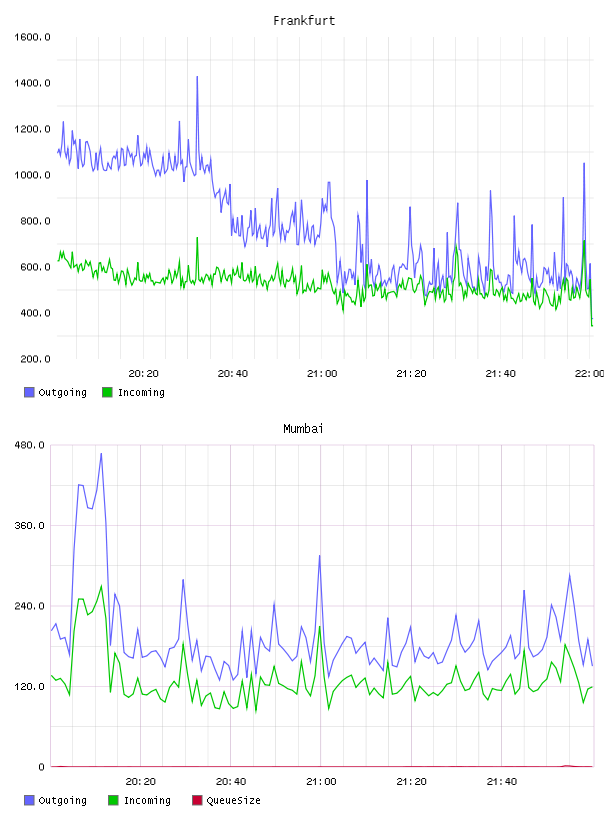Click the 200.0 y-axis label in Frankfurt chart
The height and width of the screenshot is (816, 608).
click(35, 359)
